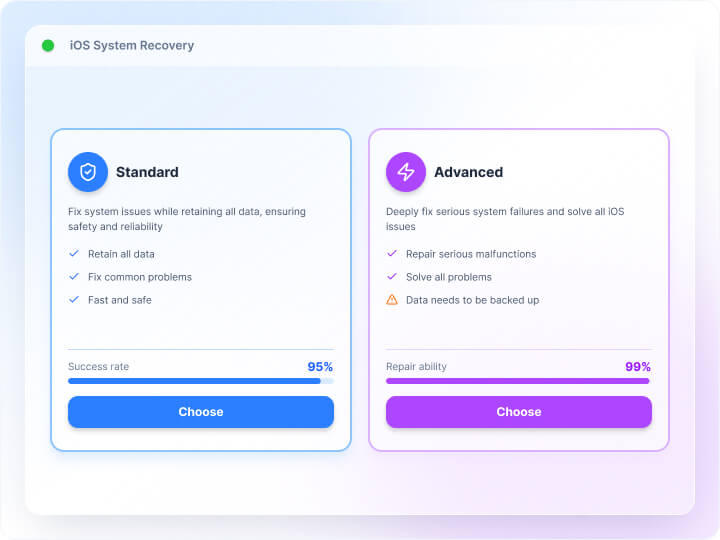Viewport: 720px width, 540px height.
Task: Click the Standard description about retaining all data
Action: click(187, 219)
